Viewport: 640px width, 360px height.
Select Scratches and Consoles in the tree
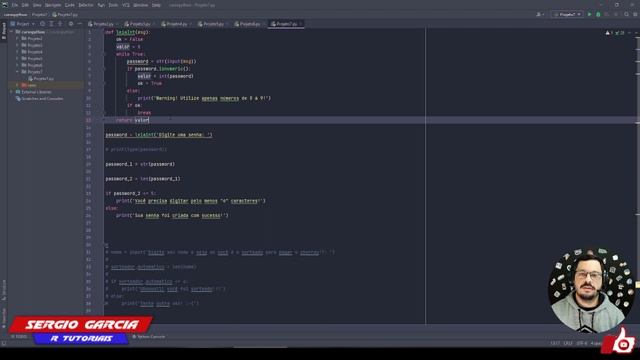click(x=40, y=98)
